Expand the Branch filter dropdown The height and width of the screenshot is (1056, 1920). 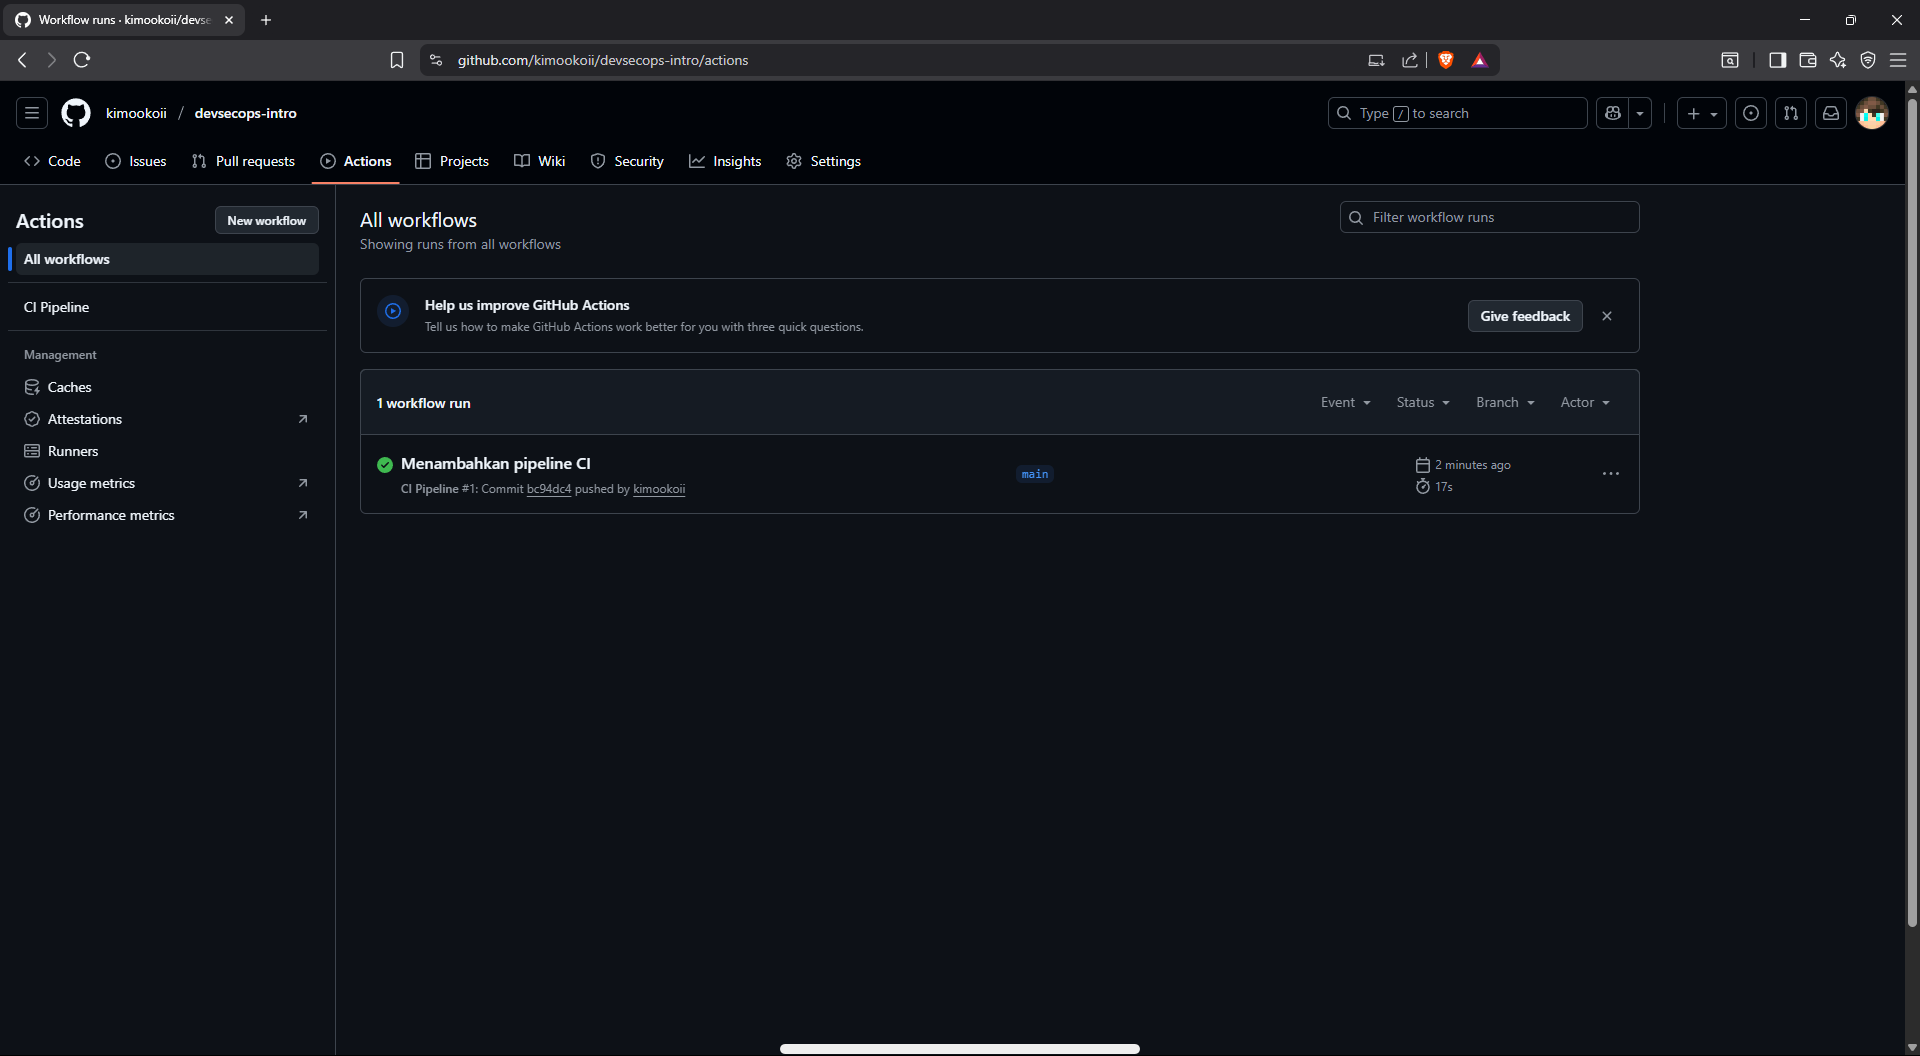click(1504, 402)
